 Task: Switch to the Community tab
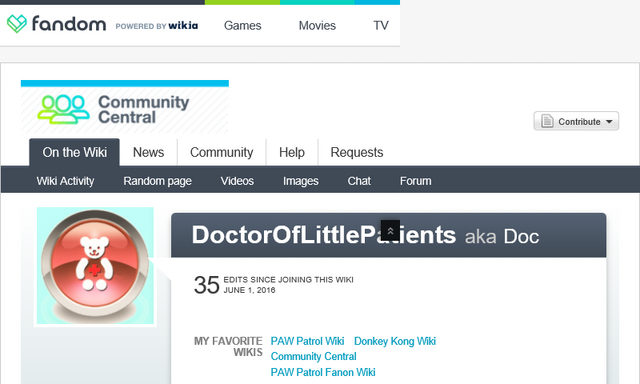pyautogui.click(x=222, y=152)
